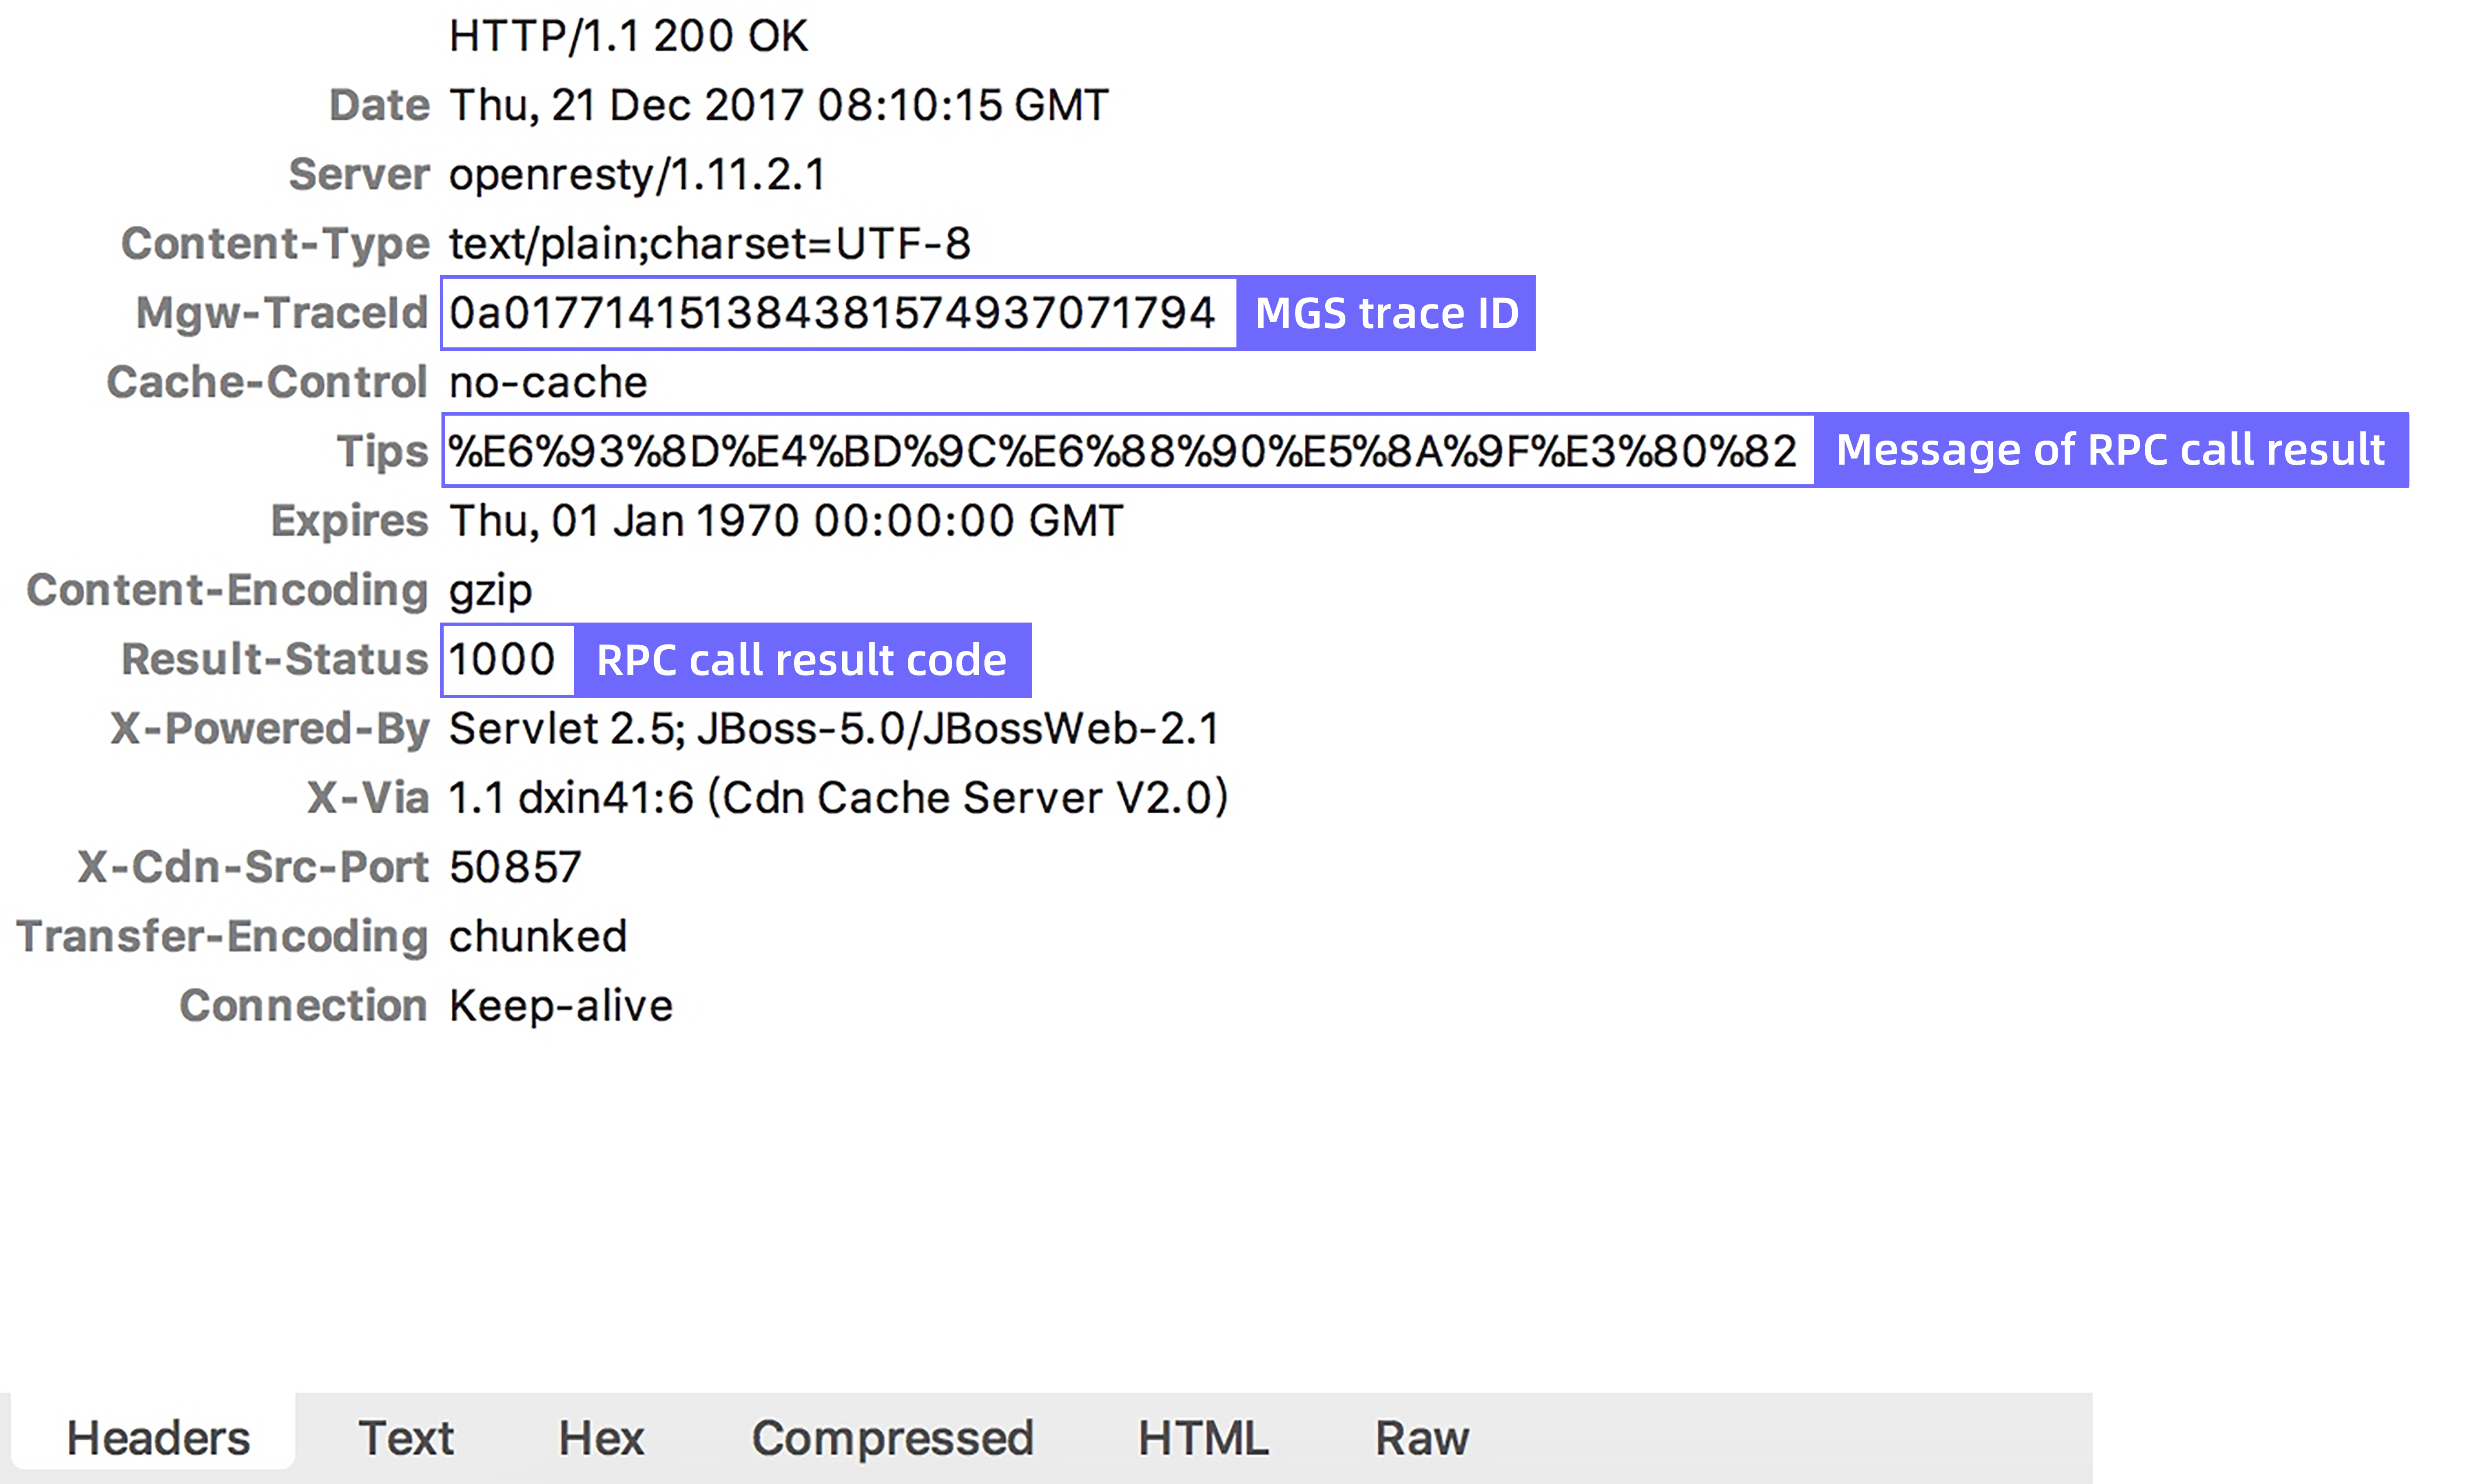This screenshot has width=2486, height=1484.
Task: Select the Date header value
Action: pos(779,105)
